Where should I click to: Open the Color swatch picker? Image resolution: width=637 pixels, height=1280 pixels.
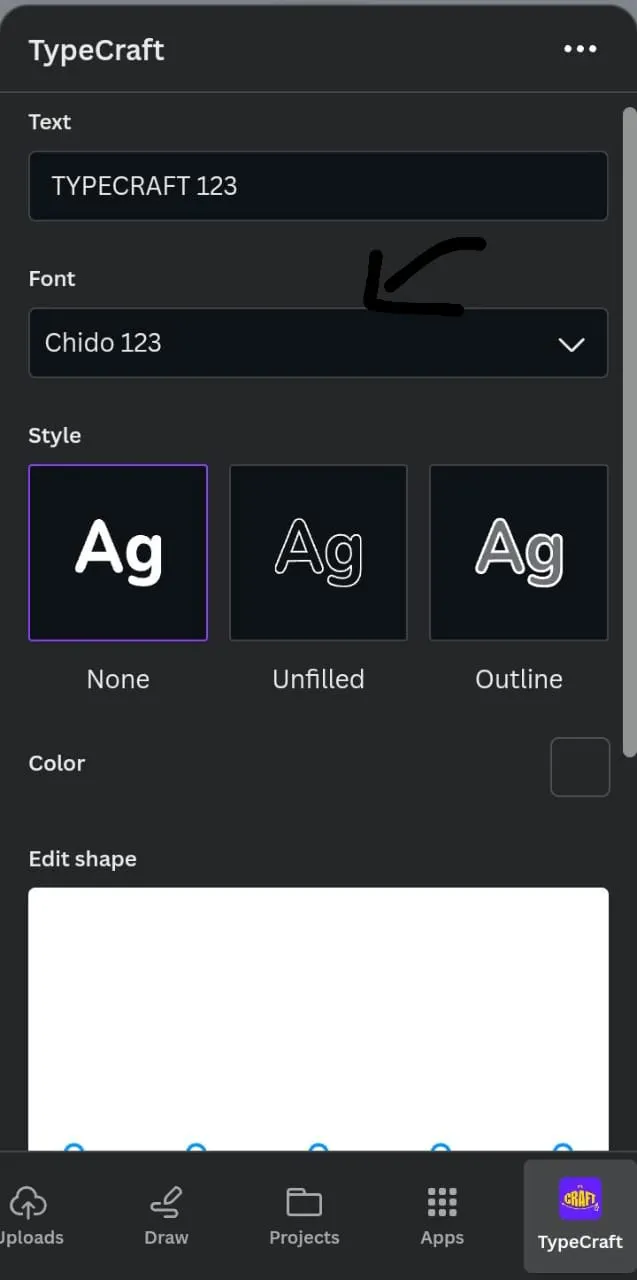580,767
